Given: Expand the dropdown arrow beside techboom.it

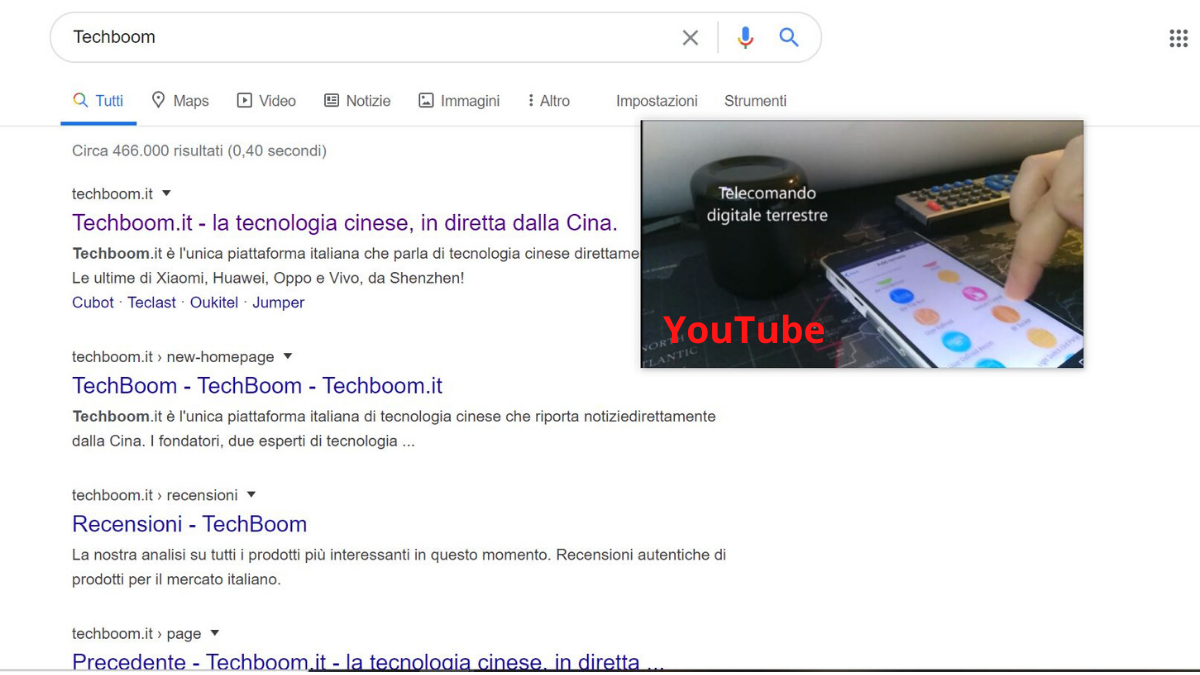Looking at the screenshot, I should coord(167,193).
